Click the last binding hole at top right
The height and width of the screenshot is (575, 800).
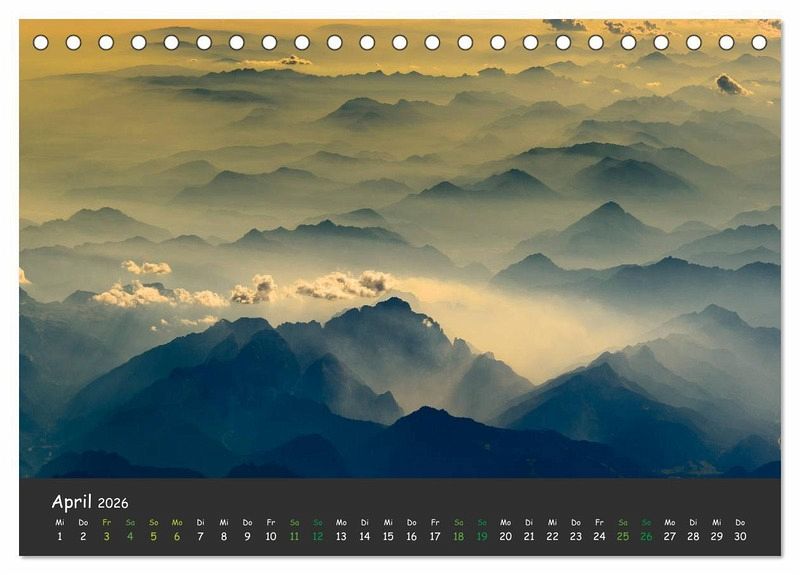click(x=759, y=42)
